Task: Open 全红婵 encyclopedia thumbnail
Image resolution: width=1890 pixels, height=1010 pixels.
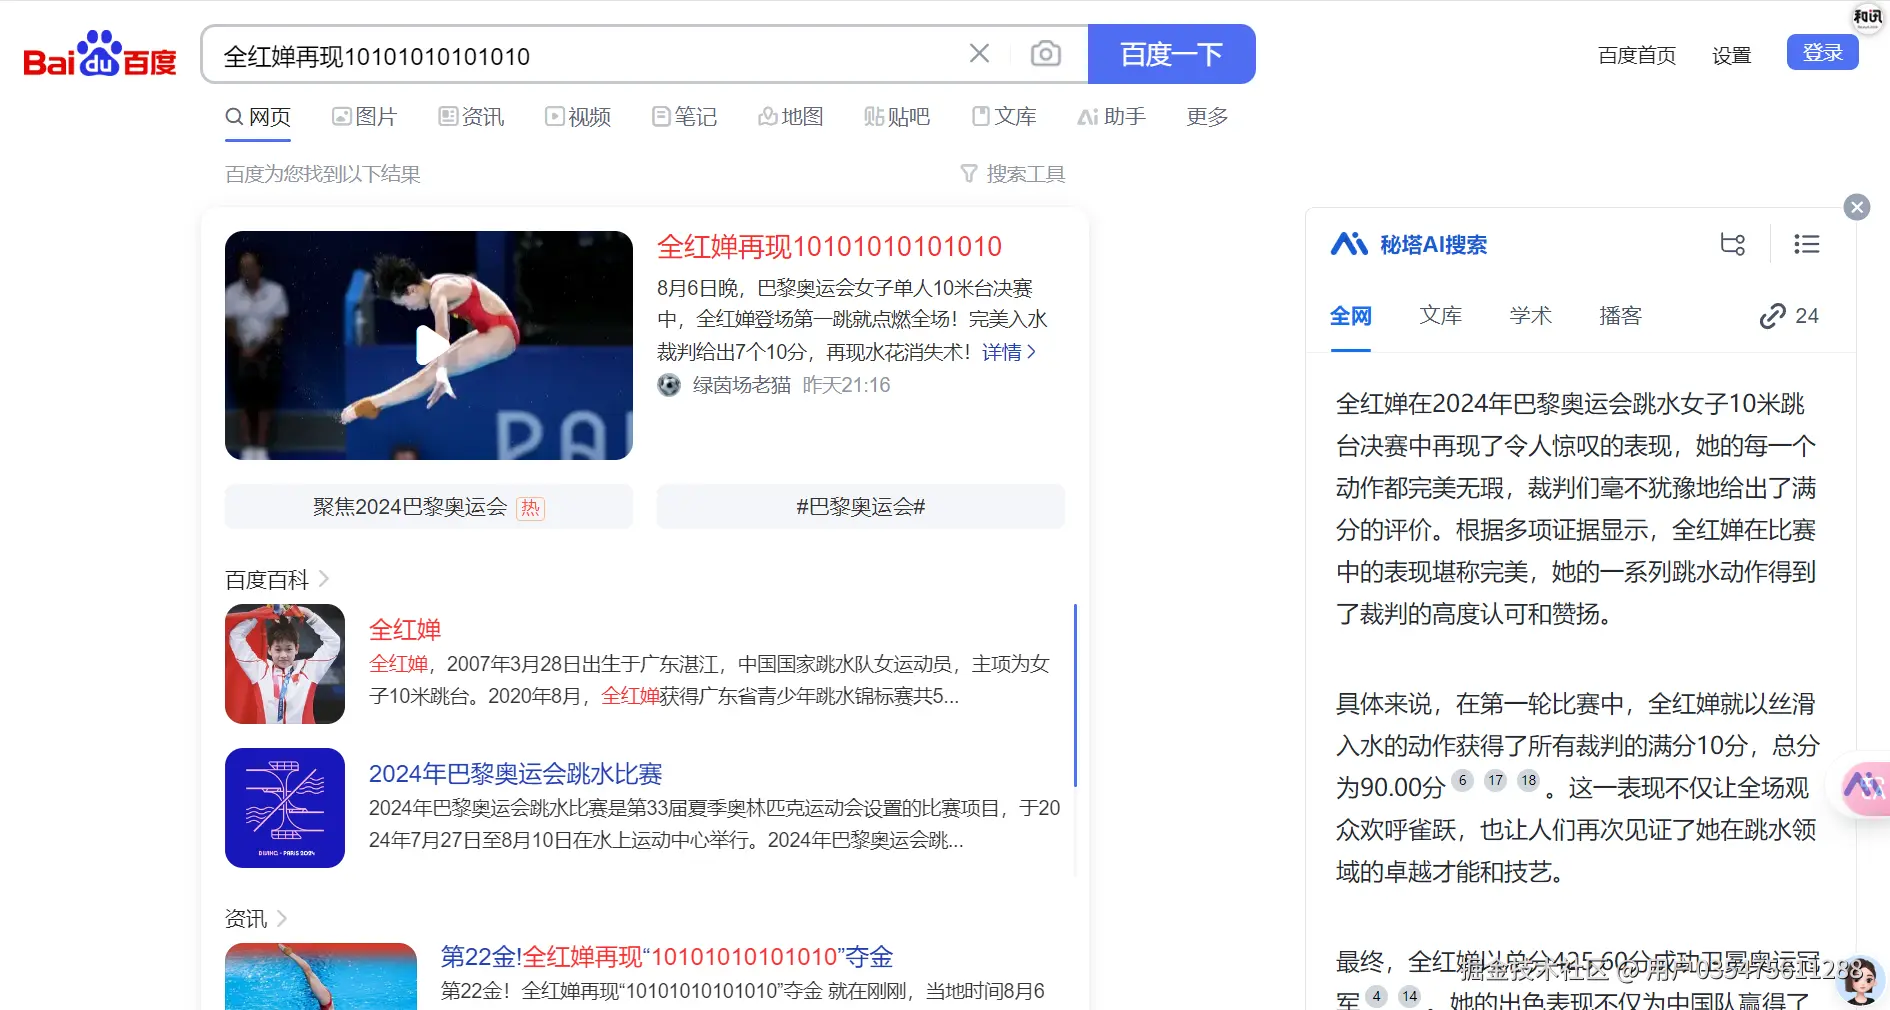Action: pos(285,664)
